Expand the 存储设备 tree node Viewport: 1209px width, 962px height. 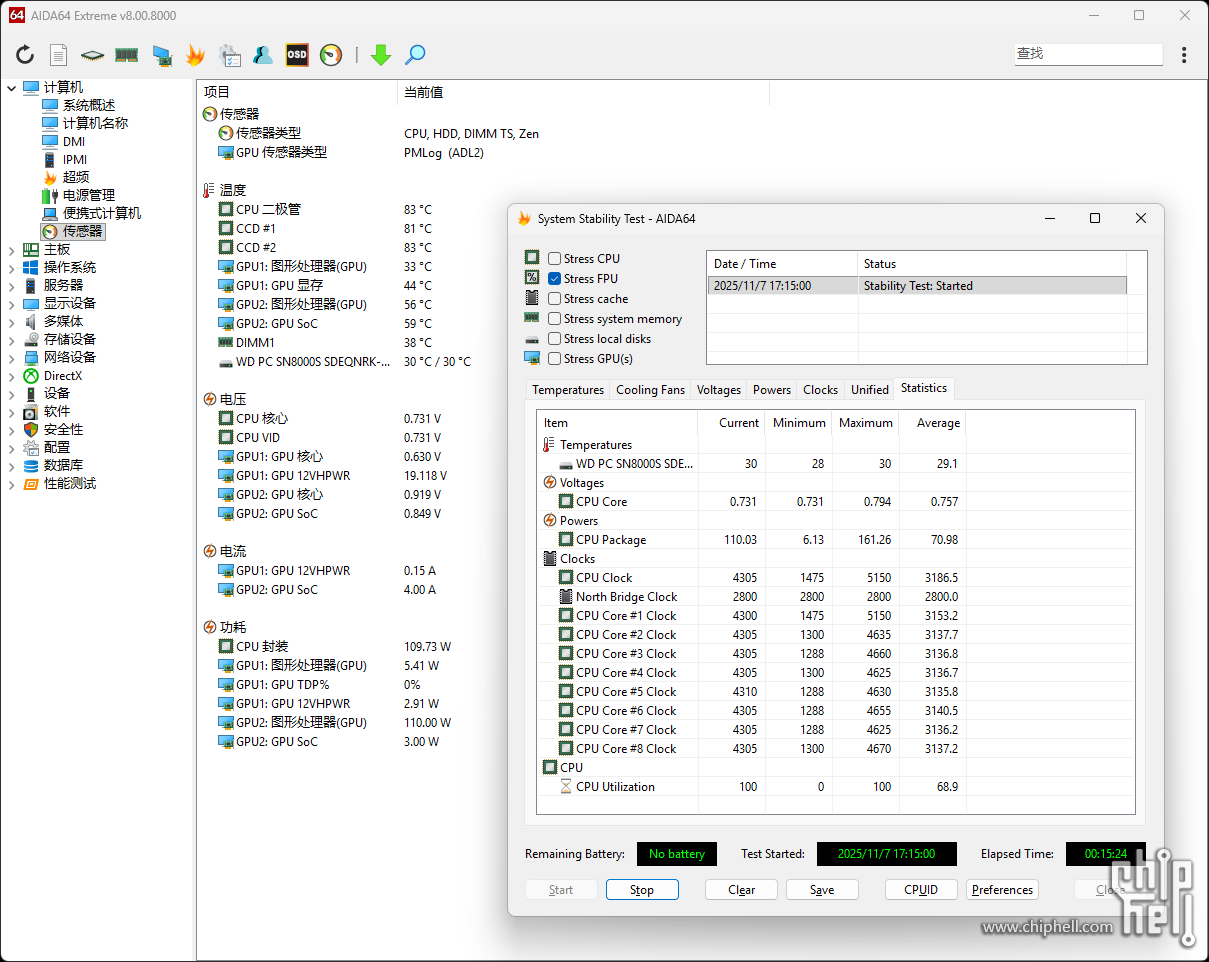point(11,340)
